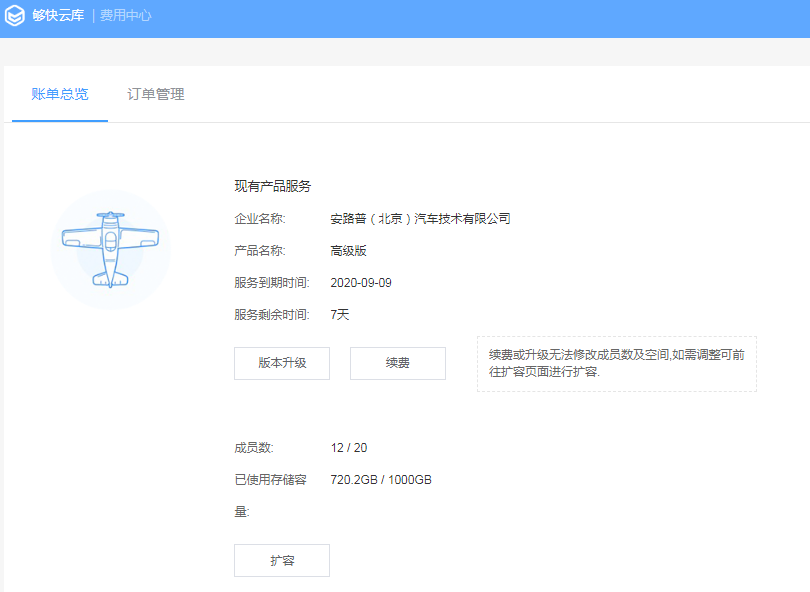Click the 够快云库 logo icon
Viewport: 810px width, 592px height.
[15, 15]
